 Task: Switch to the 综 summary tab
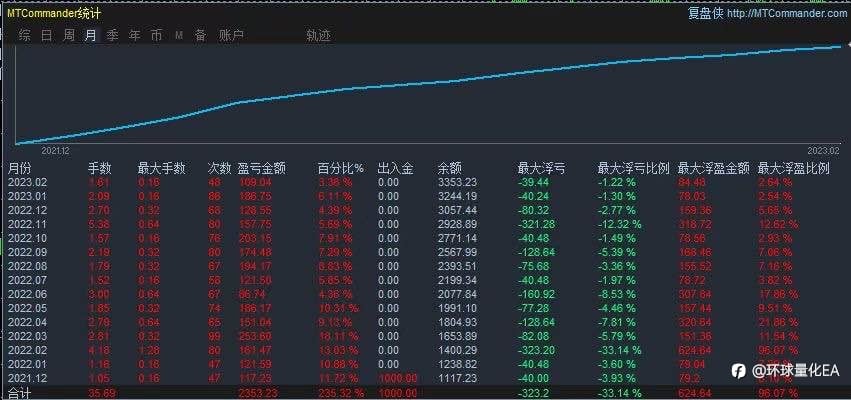(x=24, y=36)
